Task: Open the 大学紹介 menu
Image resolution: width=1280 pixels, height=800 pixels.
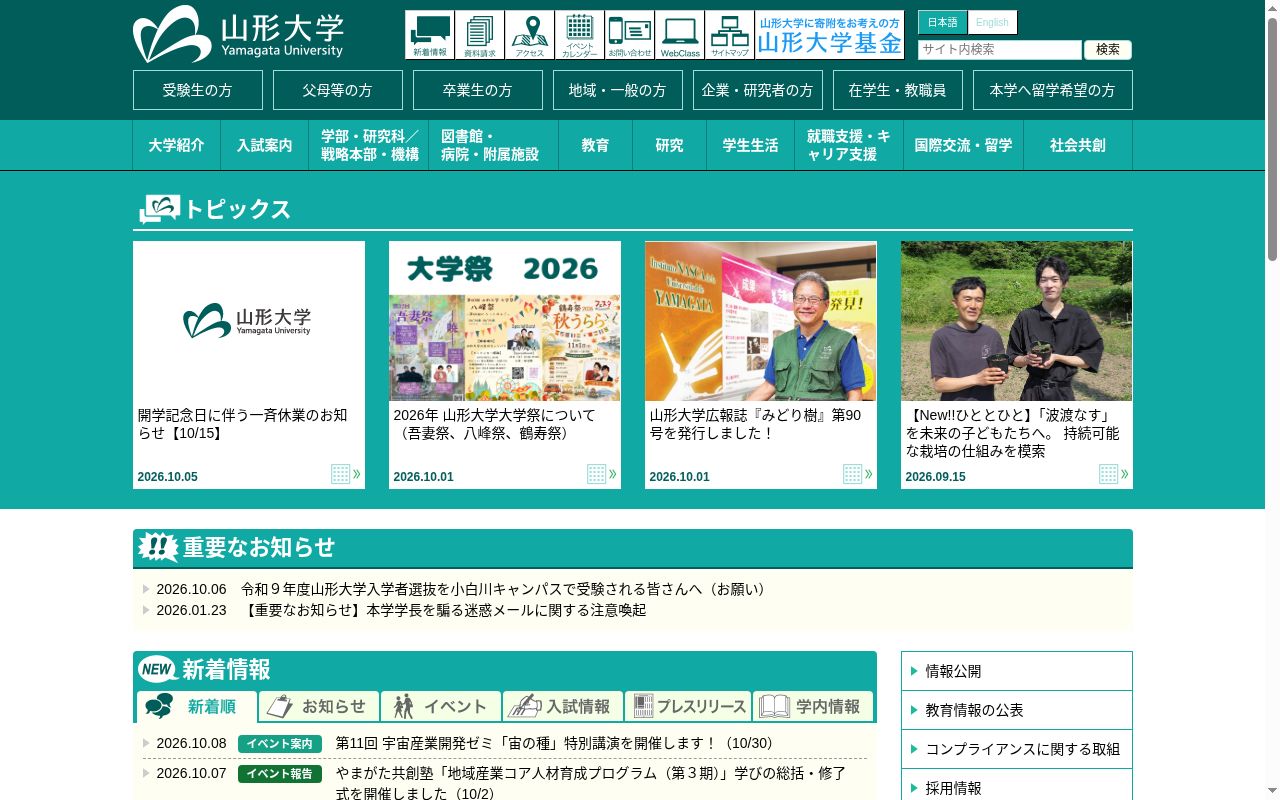Action: (177, 145)
